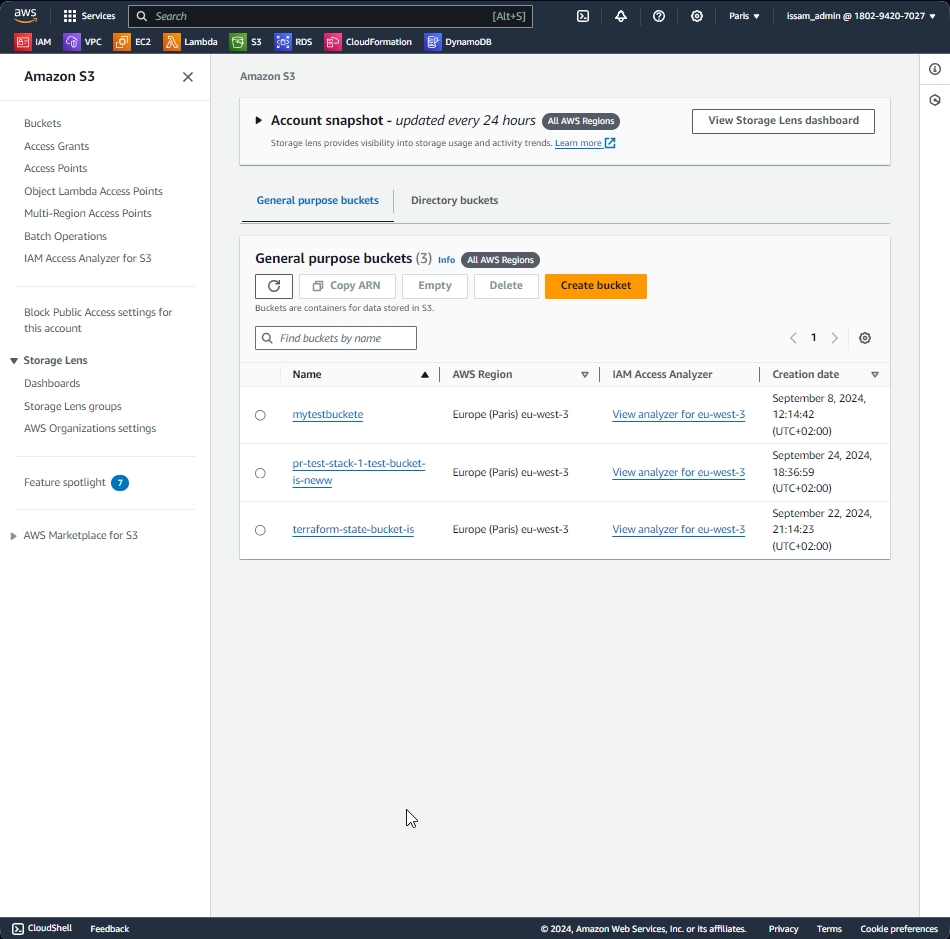950x939 pixels.
Task: Open bucket table preferences gear icon
Action: pos(865,338)
